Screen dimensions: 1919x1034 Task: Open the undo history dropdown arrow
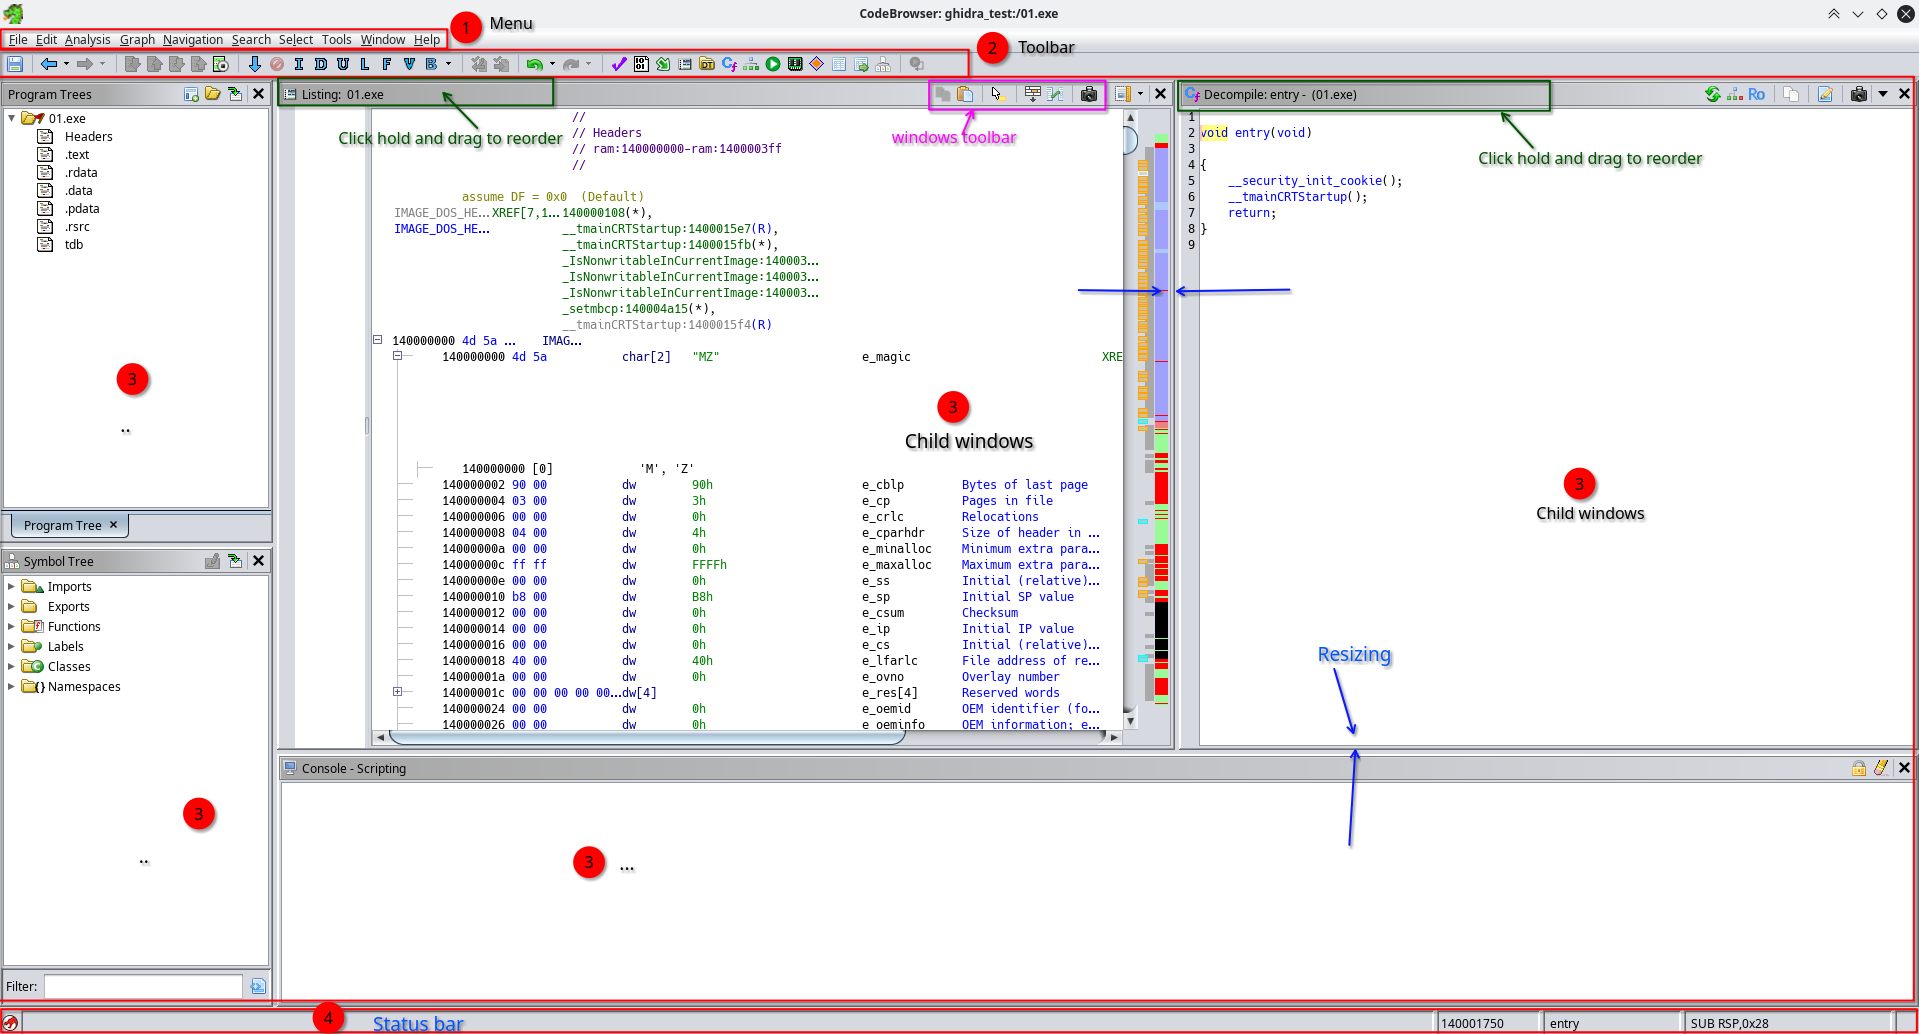[552, 64]
